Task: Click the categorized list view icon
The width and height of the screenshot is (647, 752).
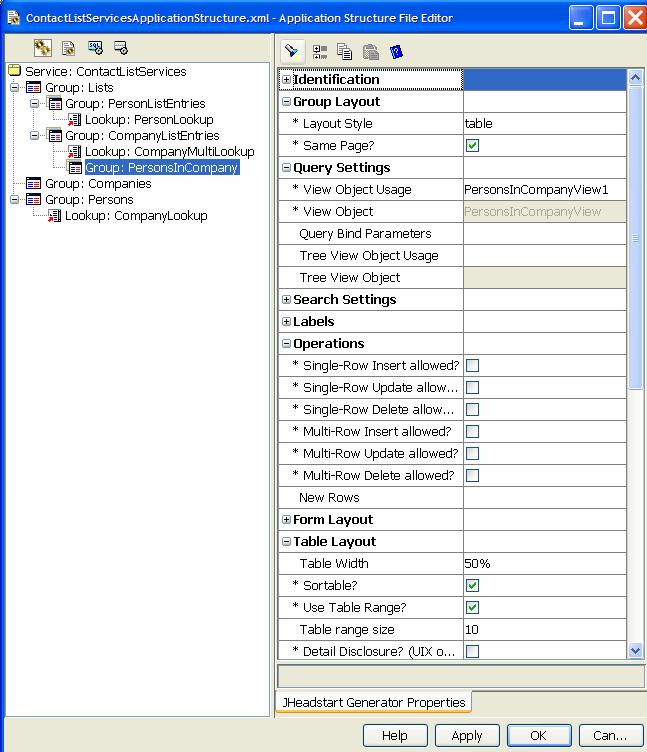Action: [320, 51]
